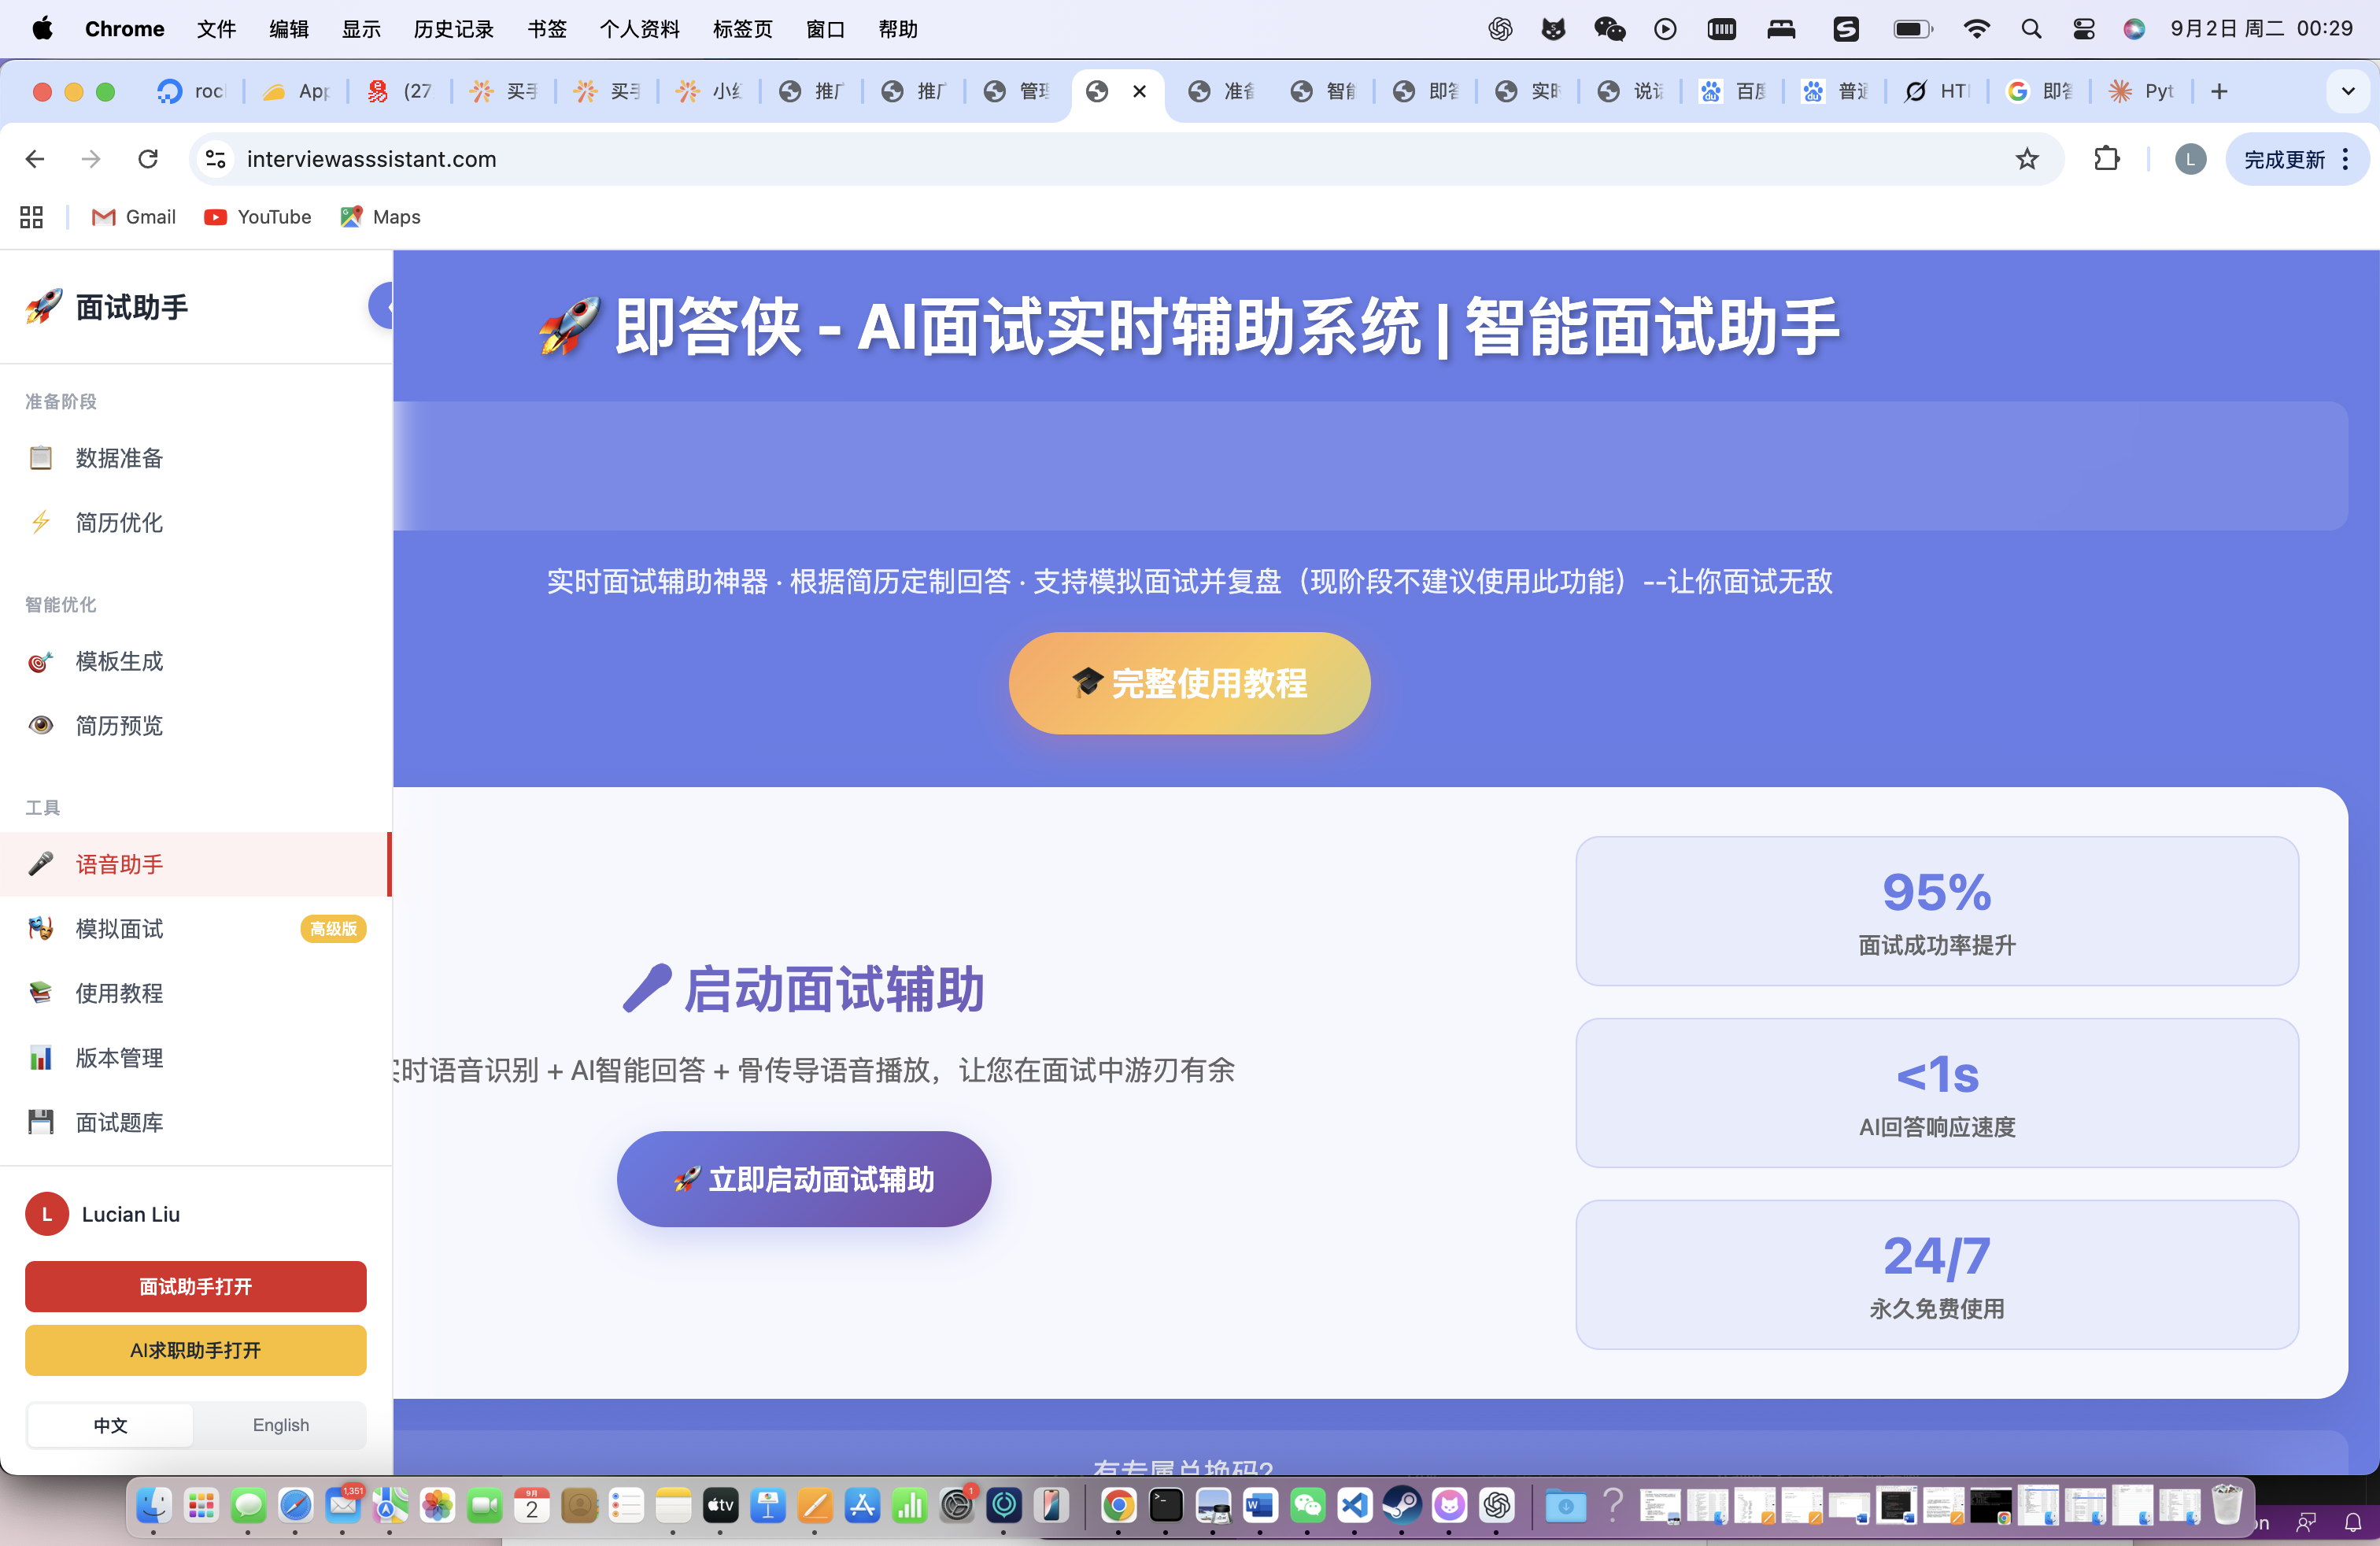Open the three-dot menu beside 完成更新
The image size is (2380, 1546).
2345,159
